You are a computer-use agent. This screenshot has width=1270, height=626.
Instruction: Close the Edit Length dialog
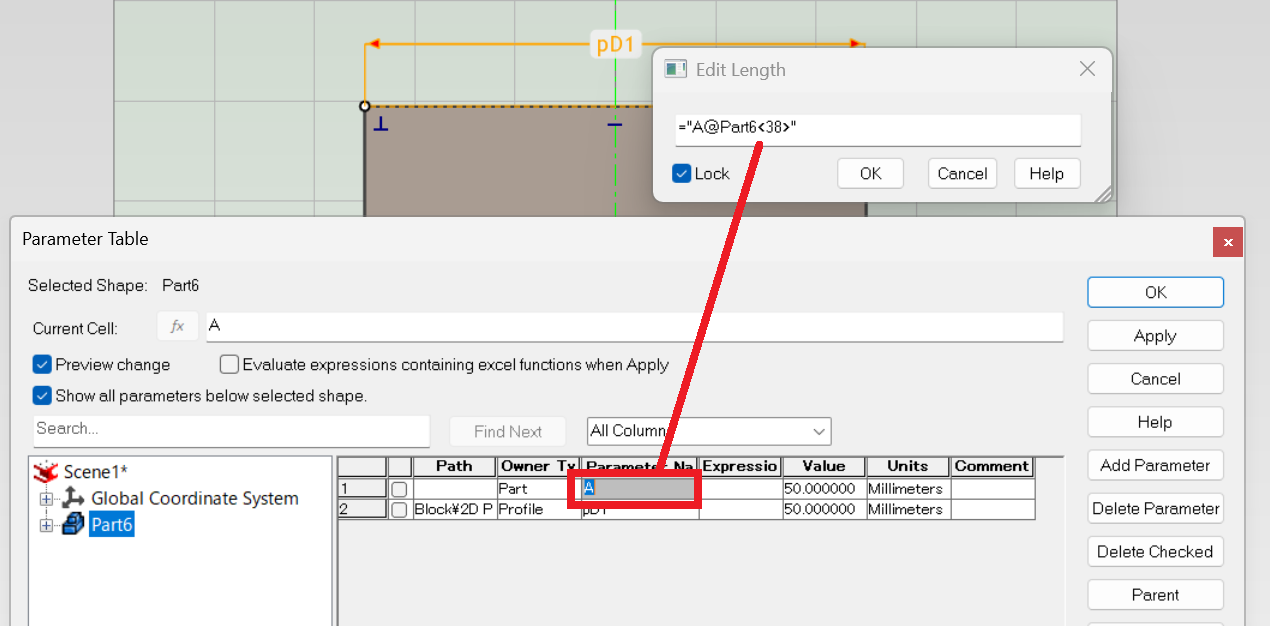tap(1088, 70)
